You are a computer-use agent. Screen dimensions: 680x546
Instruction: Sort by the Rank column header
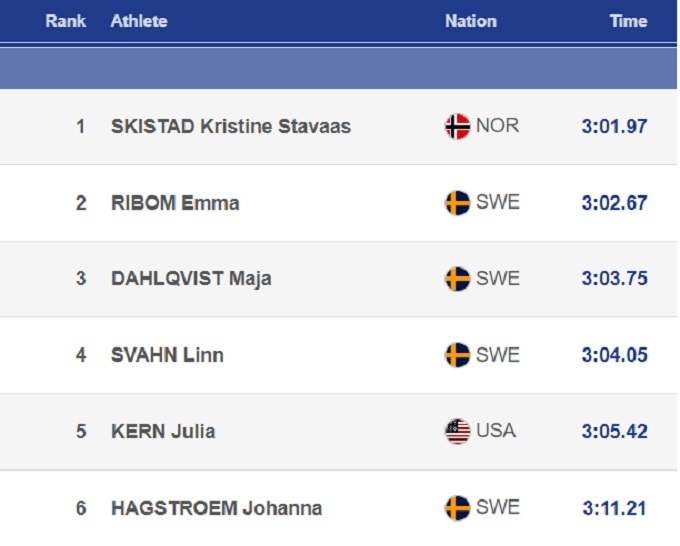click(66, 21)
